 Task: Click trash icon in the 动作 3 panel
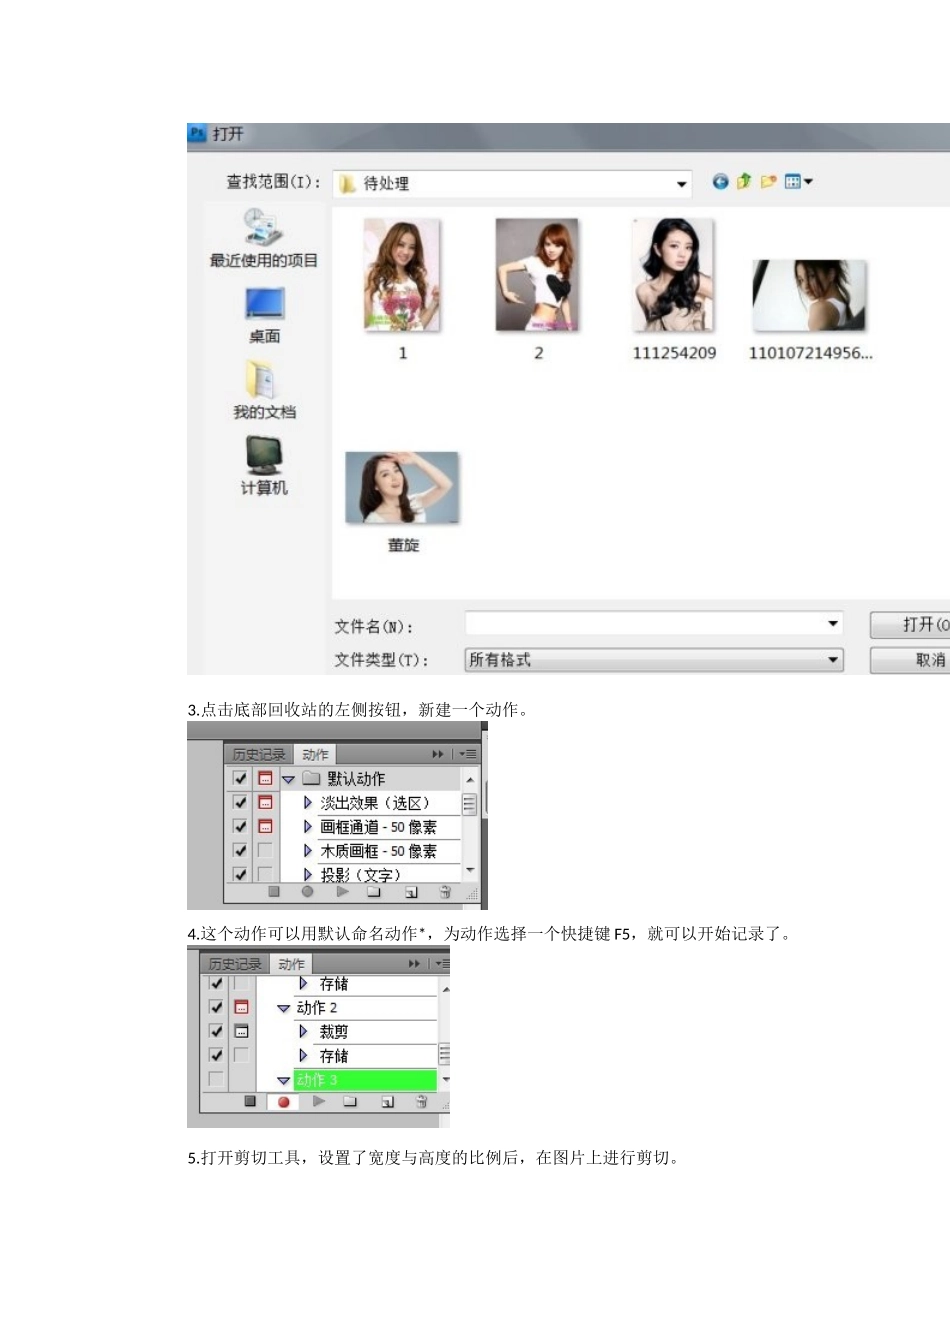421,1102
